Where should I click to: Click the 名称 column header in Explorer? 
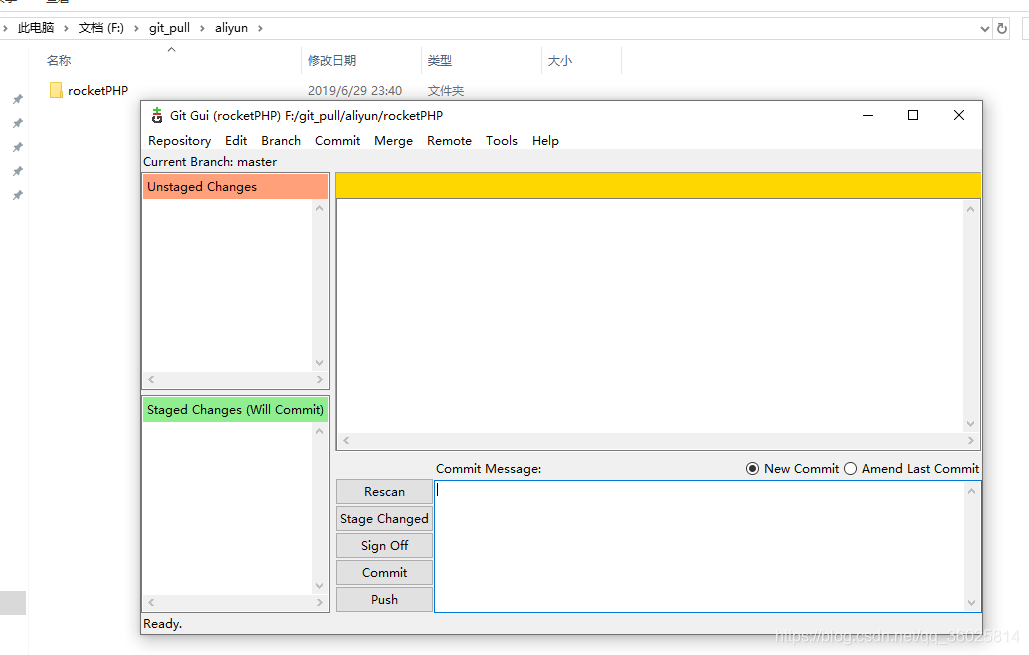(59, 60)
